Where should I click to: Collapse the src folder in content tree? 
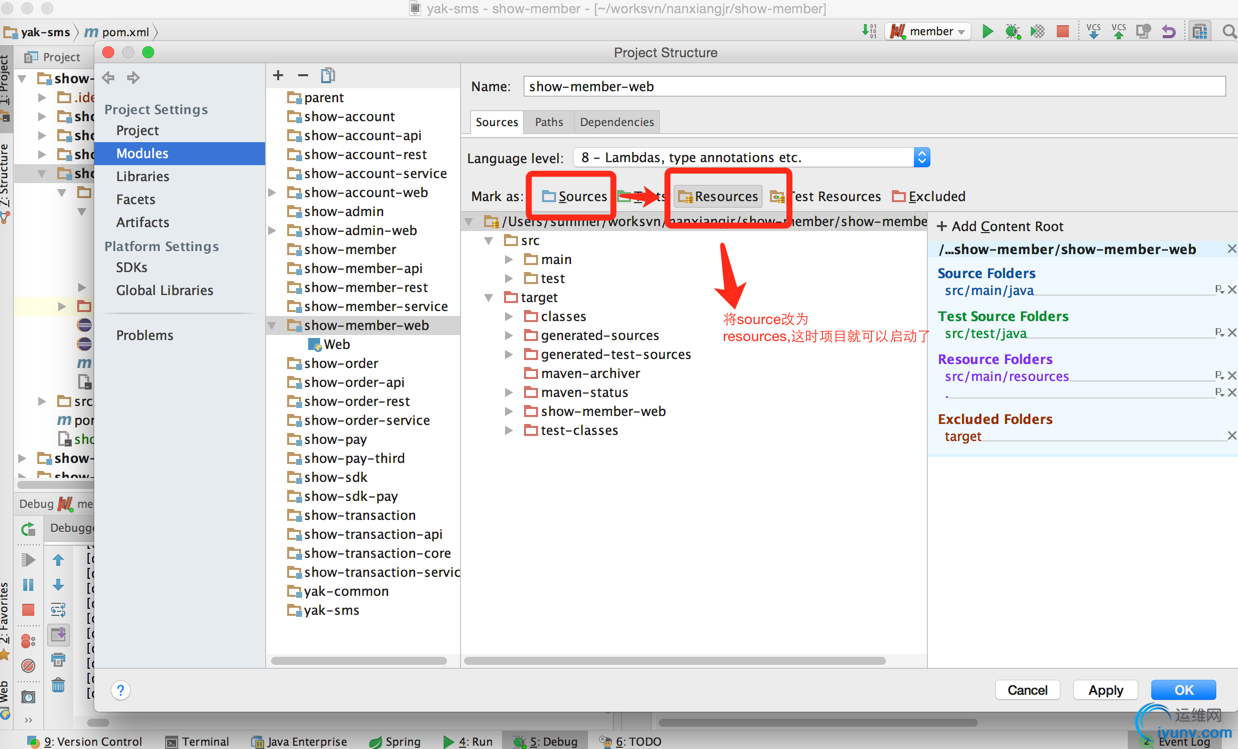489,241
